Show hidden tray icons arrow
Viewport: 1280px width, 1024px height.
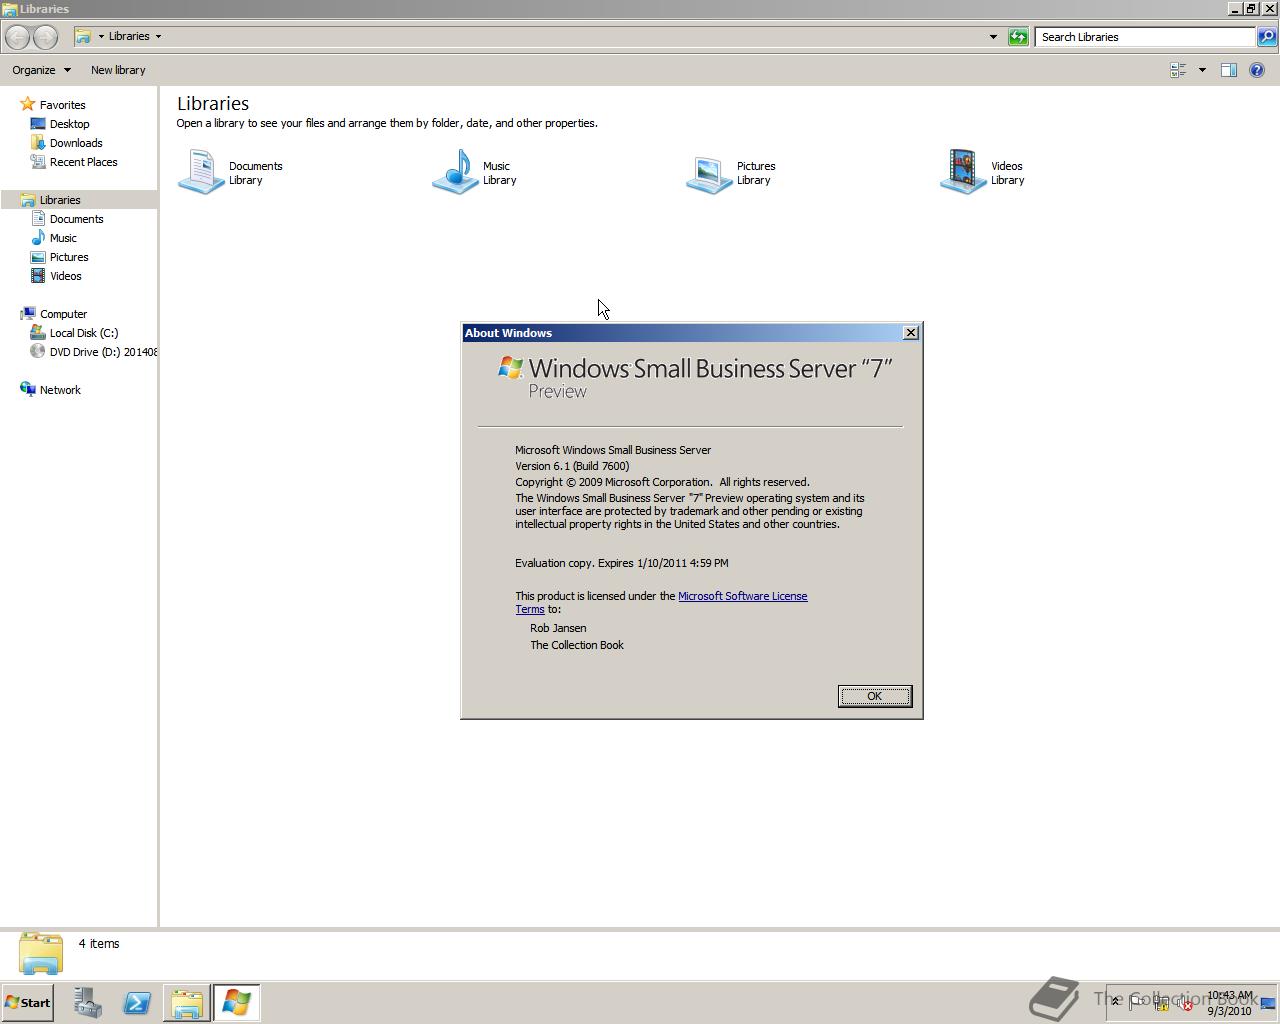1115,1002
